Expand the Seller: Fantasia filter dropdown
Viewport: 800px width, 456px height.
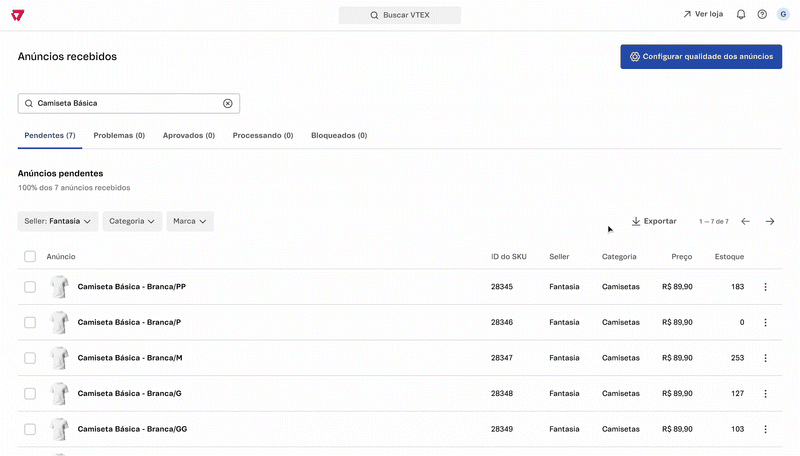coord(58,221)
